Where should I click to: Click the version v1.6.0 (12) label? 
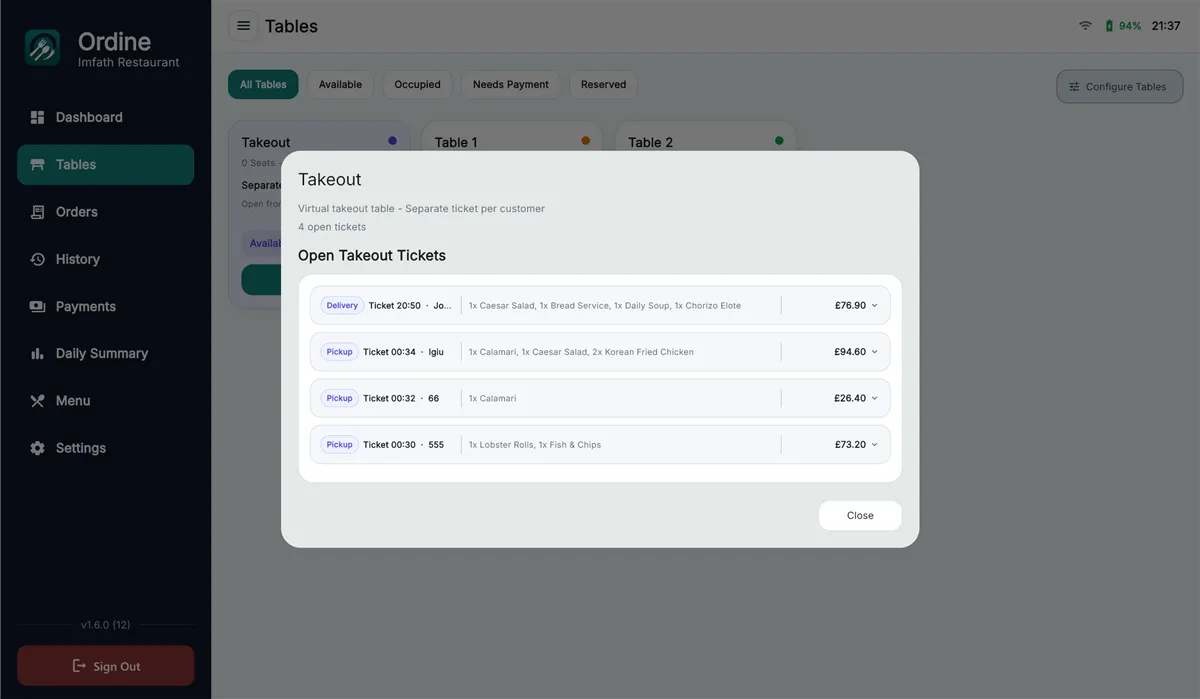(x=106, y=625)
